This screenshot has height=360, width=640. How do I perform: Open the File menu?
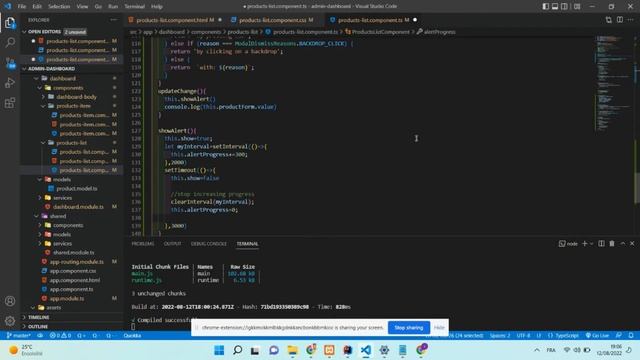[22, 7]
